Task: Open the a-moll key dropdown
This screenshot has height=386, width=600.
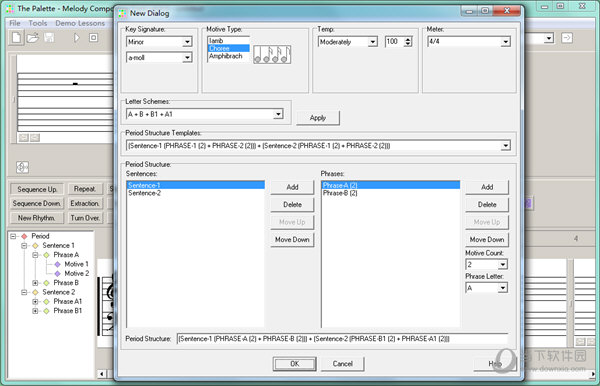Action: (x=187, y=57)
